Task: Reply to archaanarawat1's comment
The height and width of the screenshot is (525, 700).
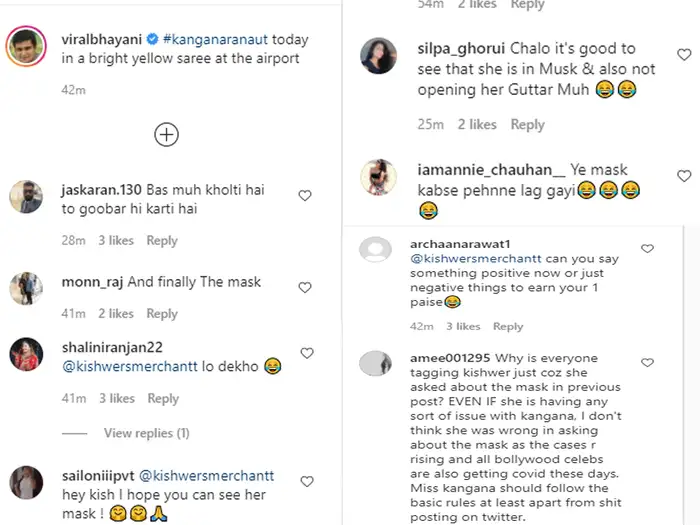Action: tap(508, 326)
